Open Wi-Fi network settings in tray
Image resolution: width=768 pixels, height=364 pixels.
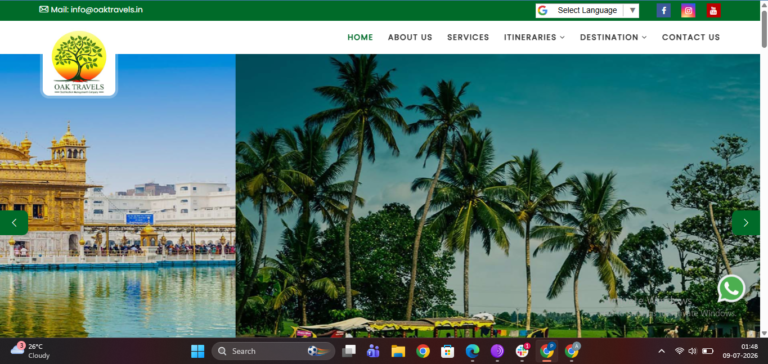[679, 351]
